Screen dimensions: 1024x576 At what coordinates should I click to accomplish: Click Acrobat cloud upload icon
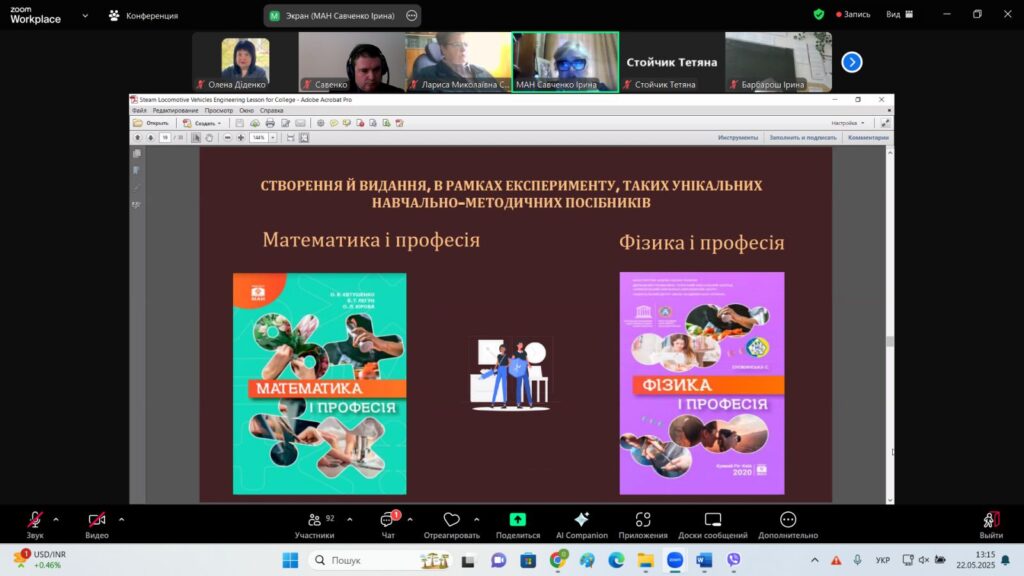(x=255, y=123)
